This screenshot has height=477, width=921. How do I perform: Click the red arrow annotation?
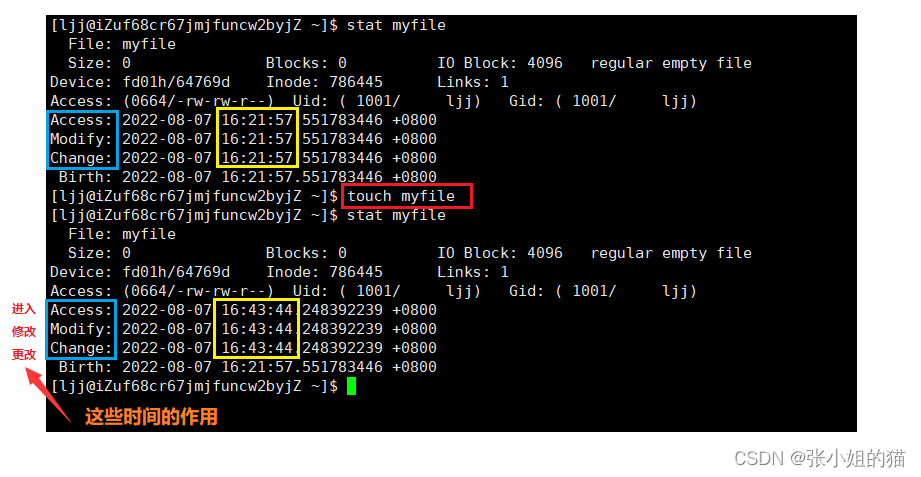(49, 395)
